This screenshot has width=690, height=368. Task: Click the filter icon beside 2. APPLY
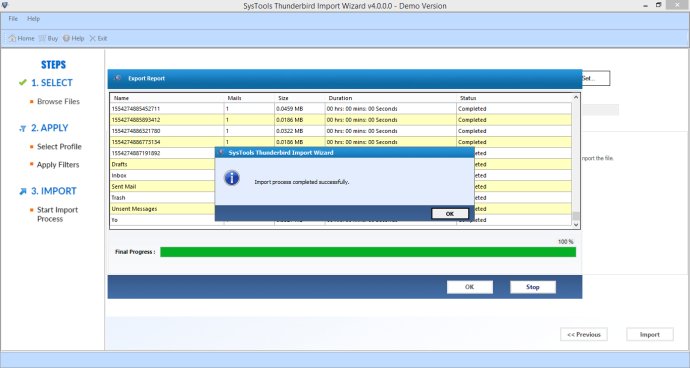pos(23,129)
